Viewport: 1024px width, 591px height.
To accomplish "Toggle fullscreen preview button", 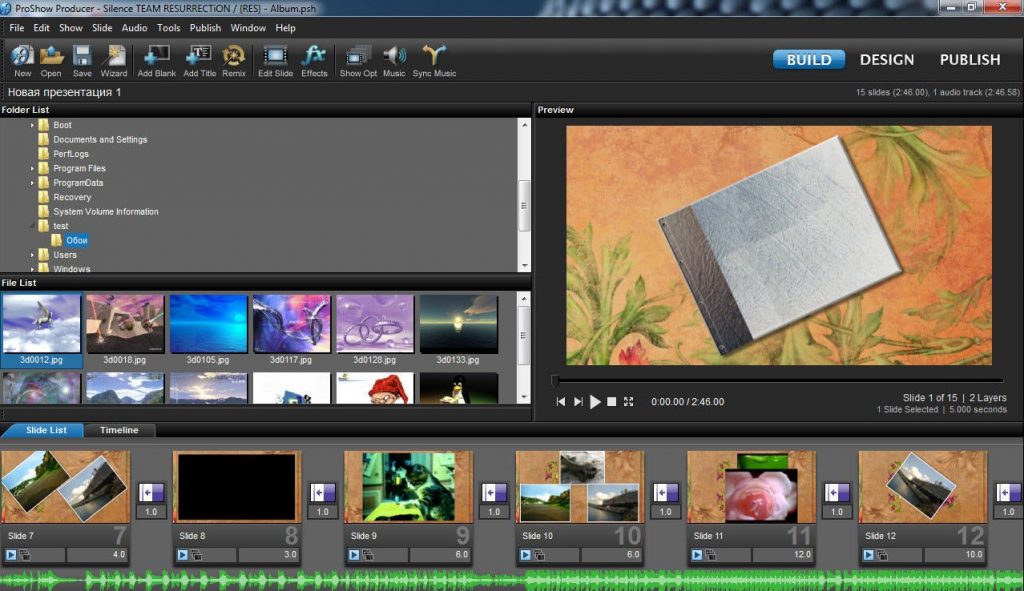I will tap(628, 402).
